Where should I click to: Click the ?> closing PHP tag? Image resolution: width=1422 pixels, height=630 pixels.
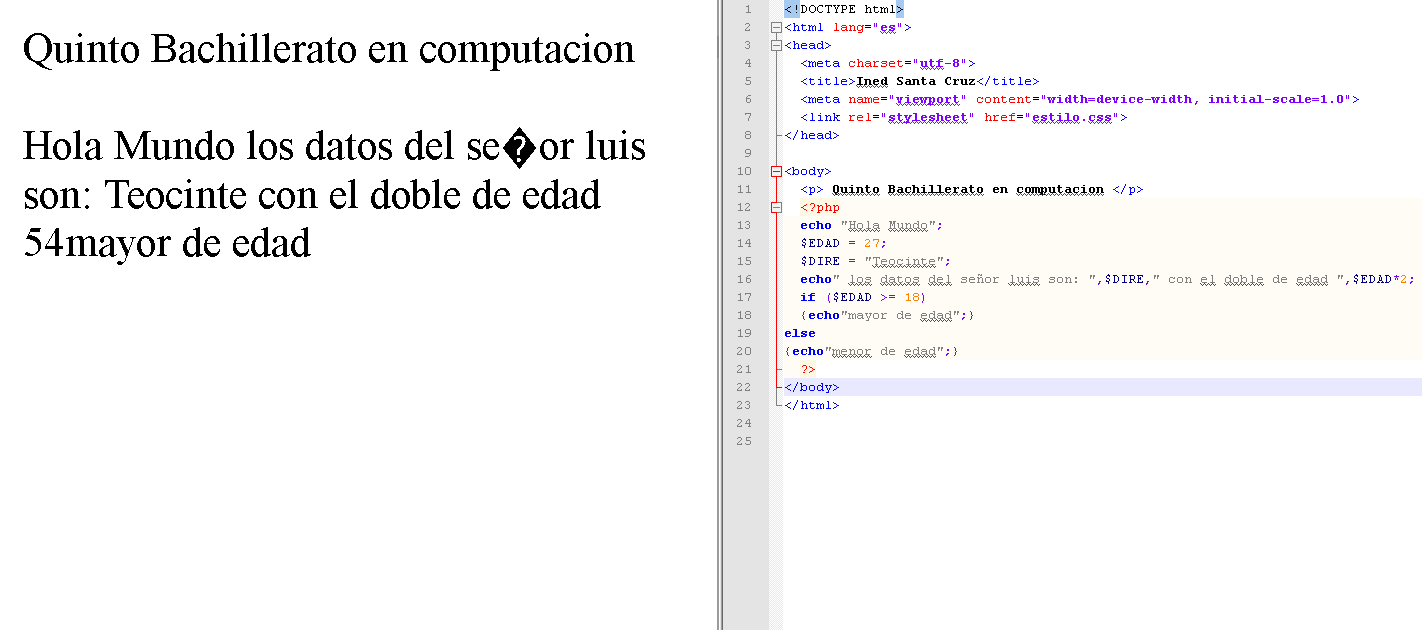808,370
